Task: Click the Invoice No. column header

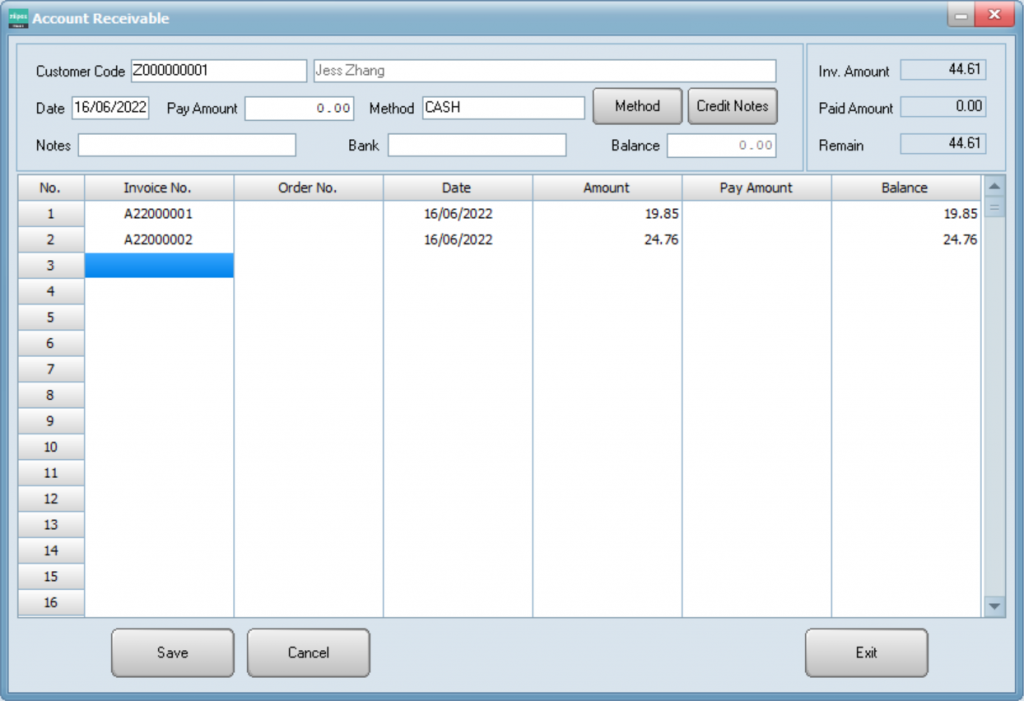Action: tap(158, 188)
